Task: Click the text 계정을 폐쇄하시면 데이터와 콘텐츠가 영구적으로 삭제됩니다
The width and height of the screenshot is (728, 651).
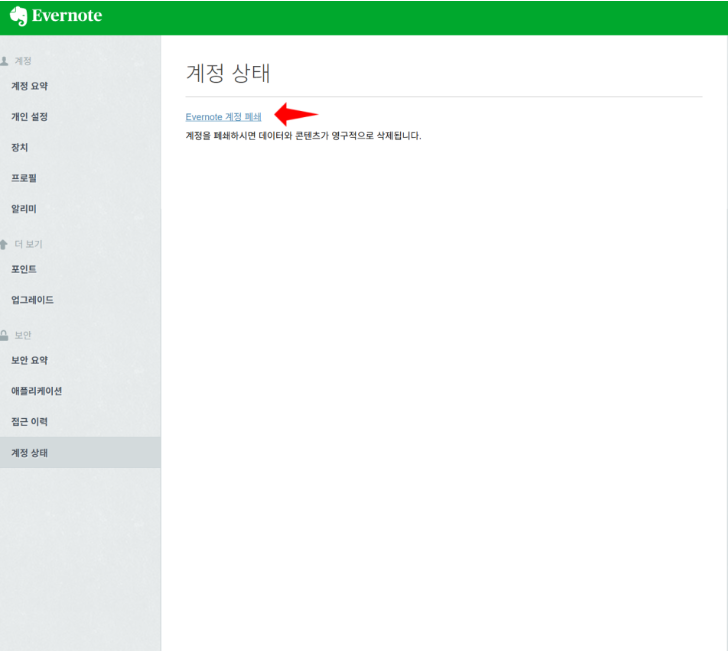Action: click(303, 136)
